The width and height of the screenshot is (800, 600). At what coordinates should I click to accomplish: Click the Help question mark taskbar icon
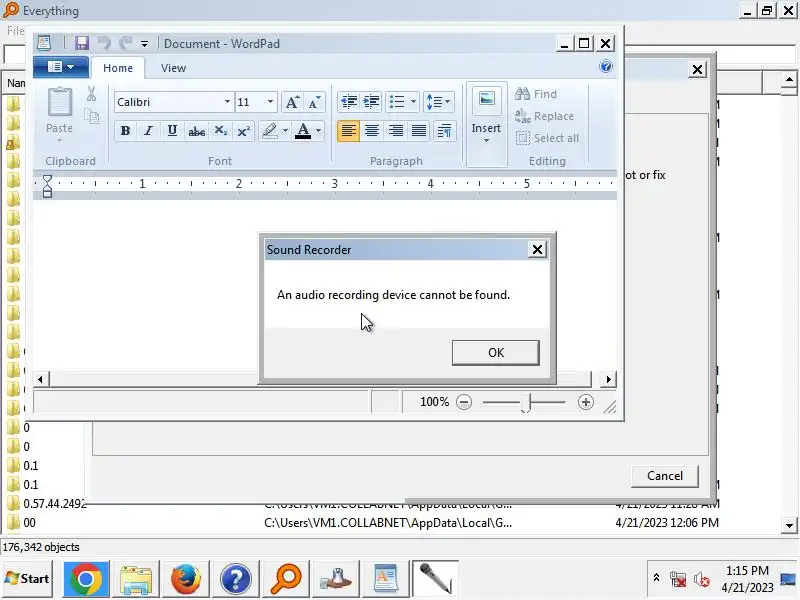click(235, 579)
